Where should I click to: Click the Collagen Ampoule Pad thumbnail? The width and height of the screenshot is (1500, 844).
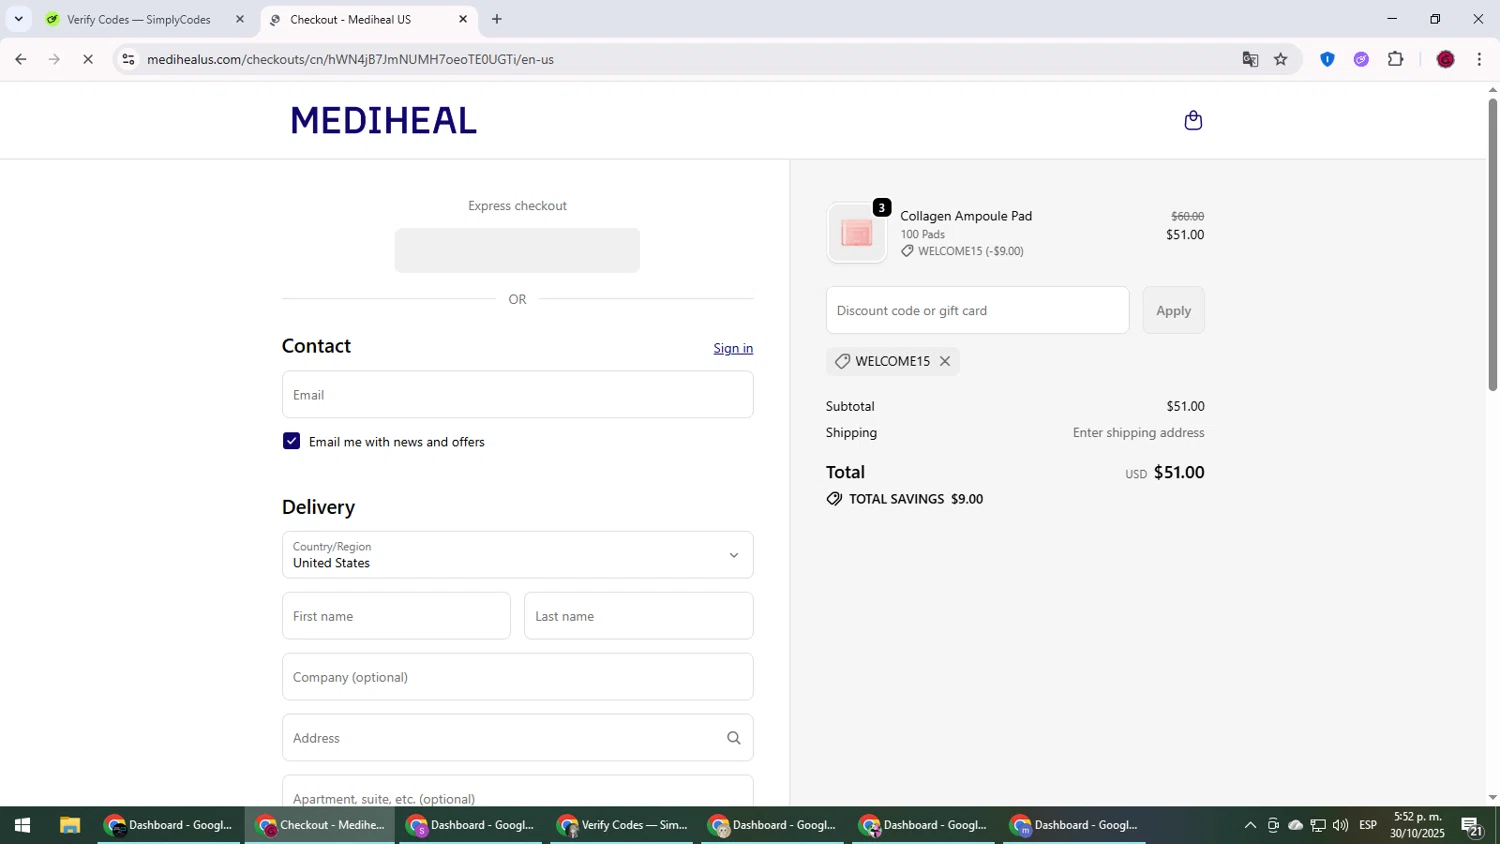tap(856, 233)
